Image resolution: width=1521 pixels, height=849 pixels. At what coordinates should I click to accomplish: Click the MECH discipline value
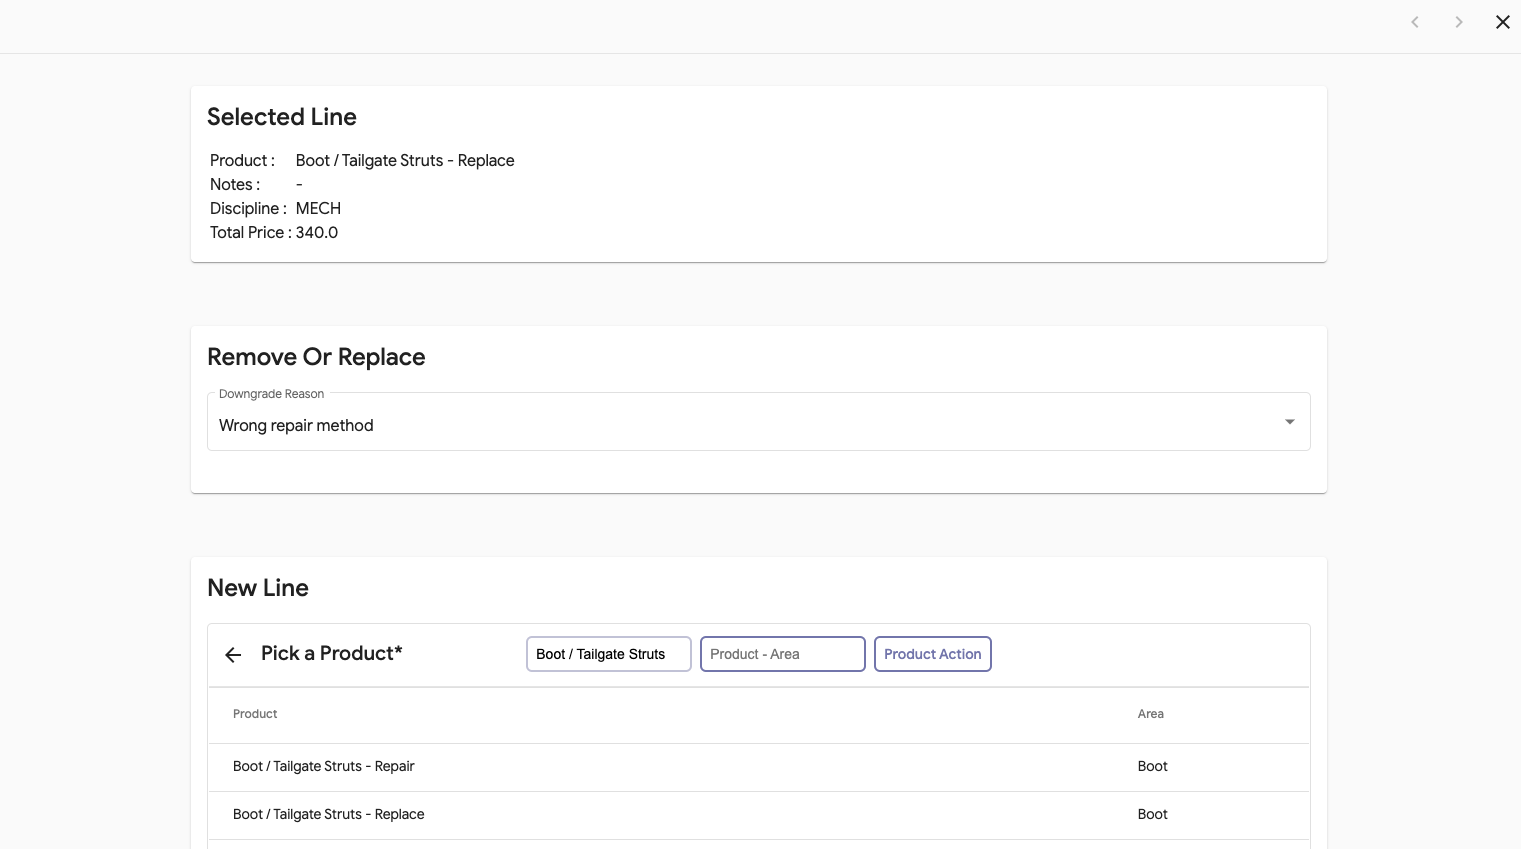pos(318,209)
